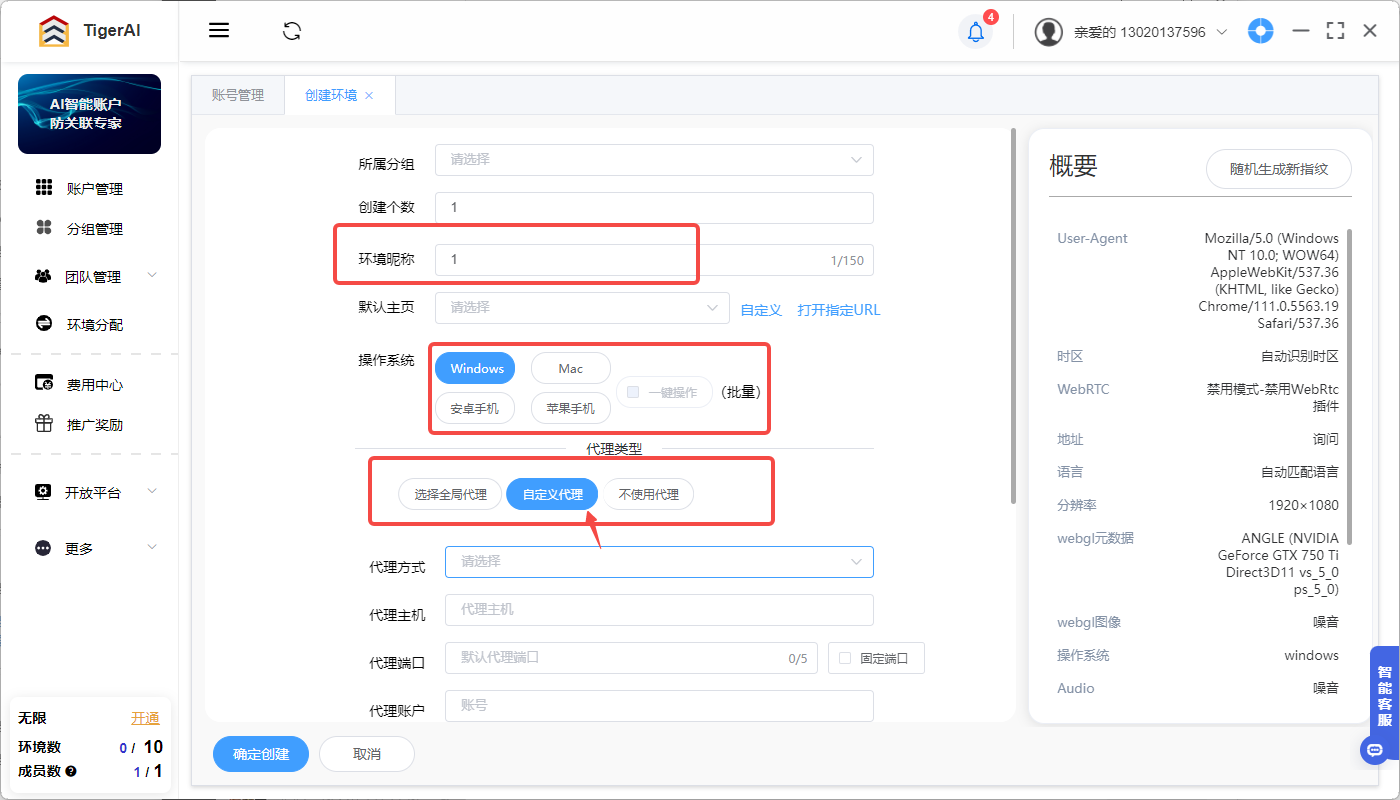
Task: Click the 1920×1080 resolution value
Action: 1303,505
